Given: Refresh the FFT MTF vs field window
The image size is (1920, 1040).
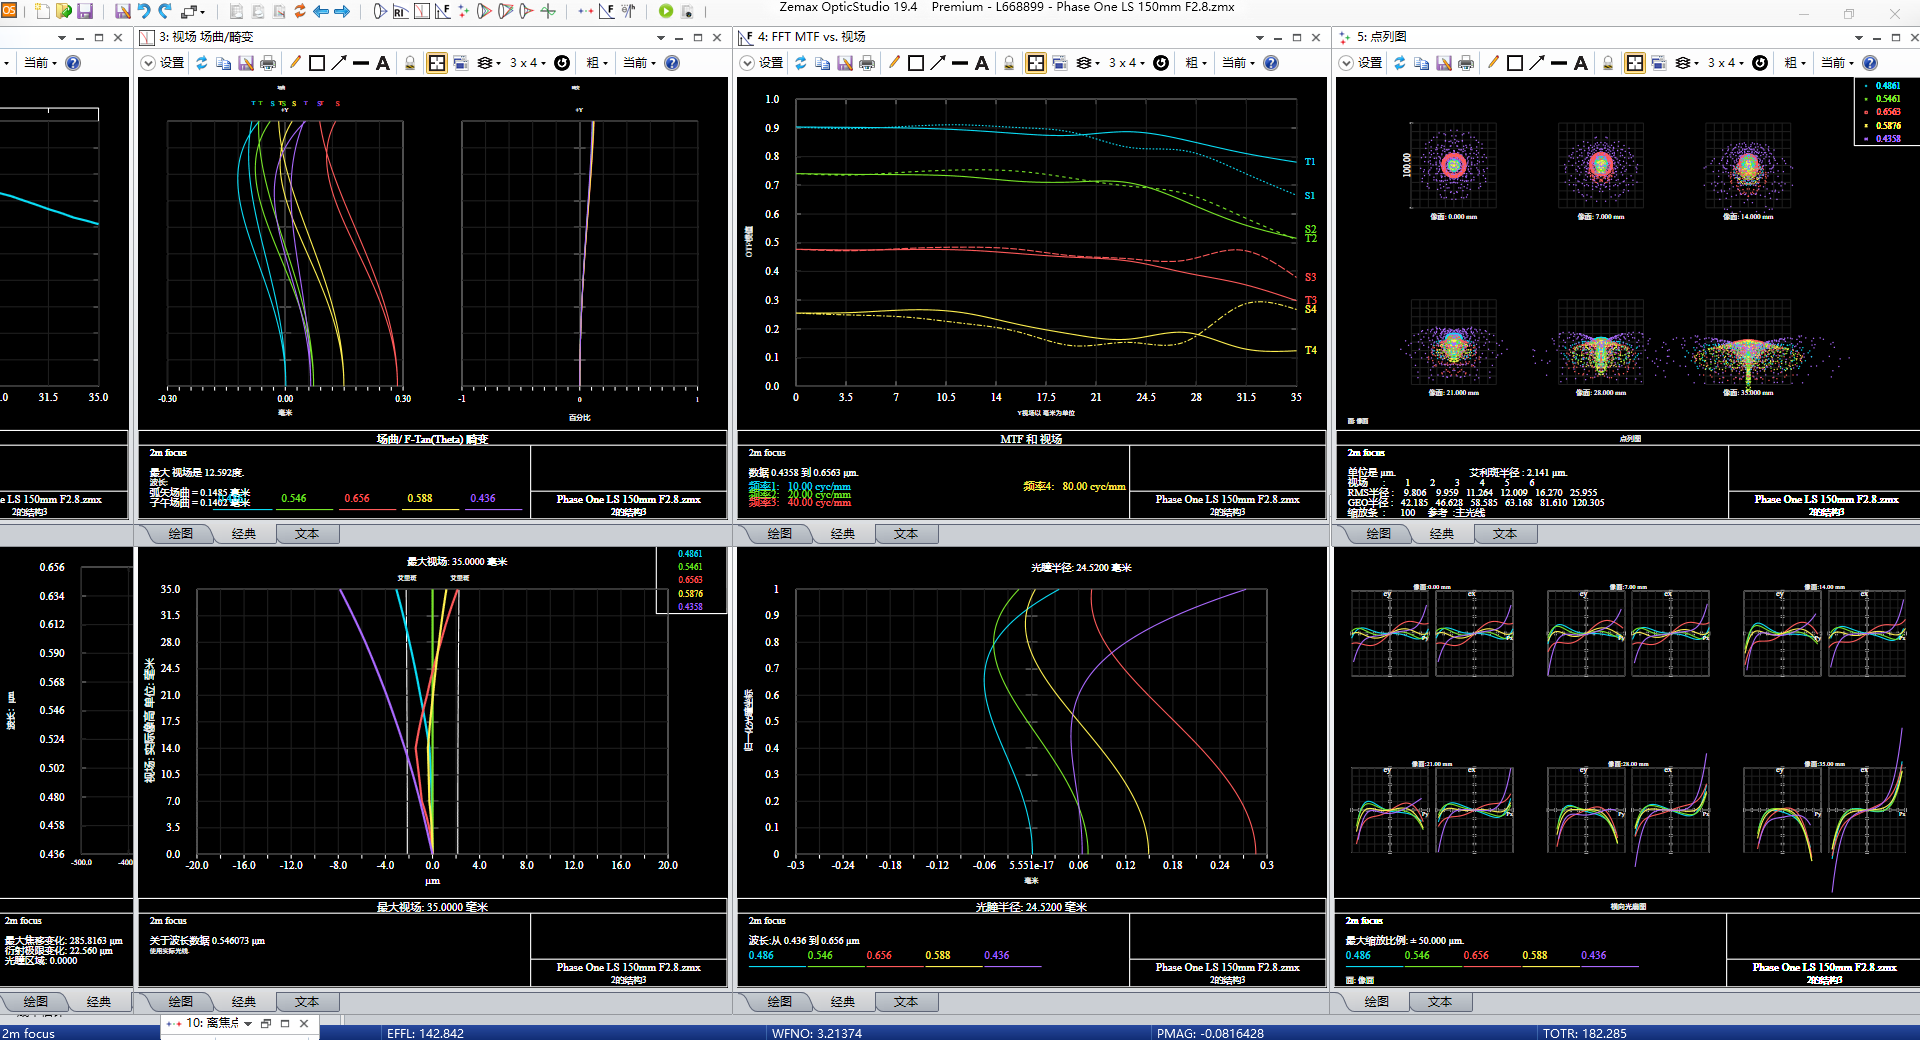Looking at the screenshot, I should (801, 63).
